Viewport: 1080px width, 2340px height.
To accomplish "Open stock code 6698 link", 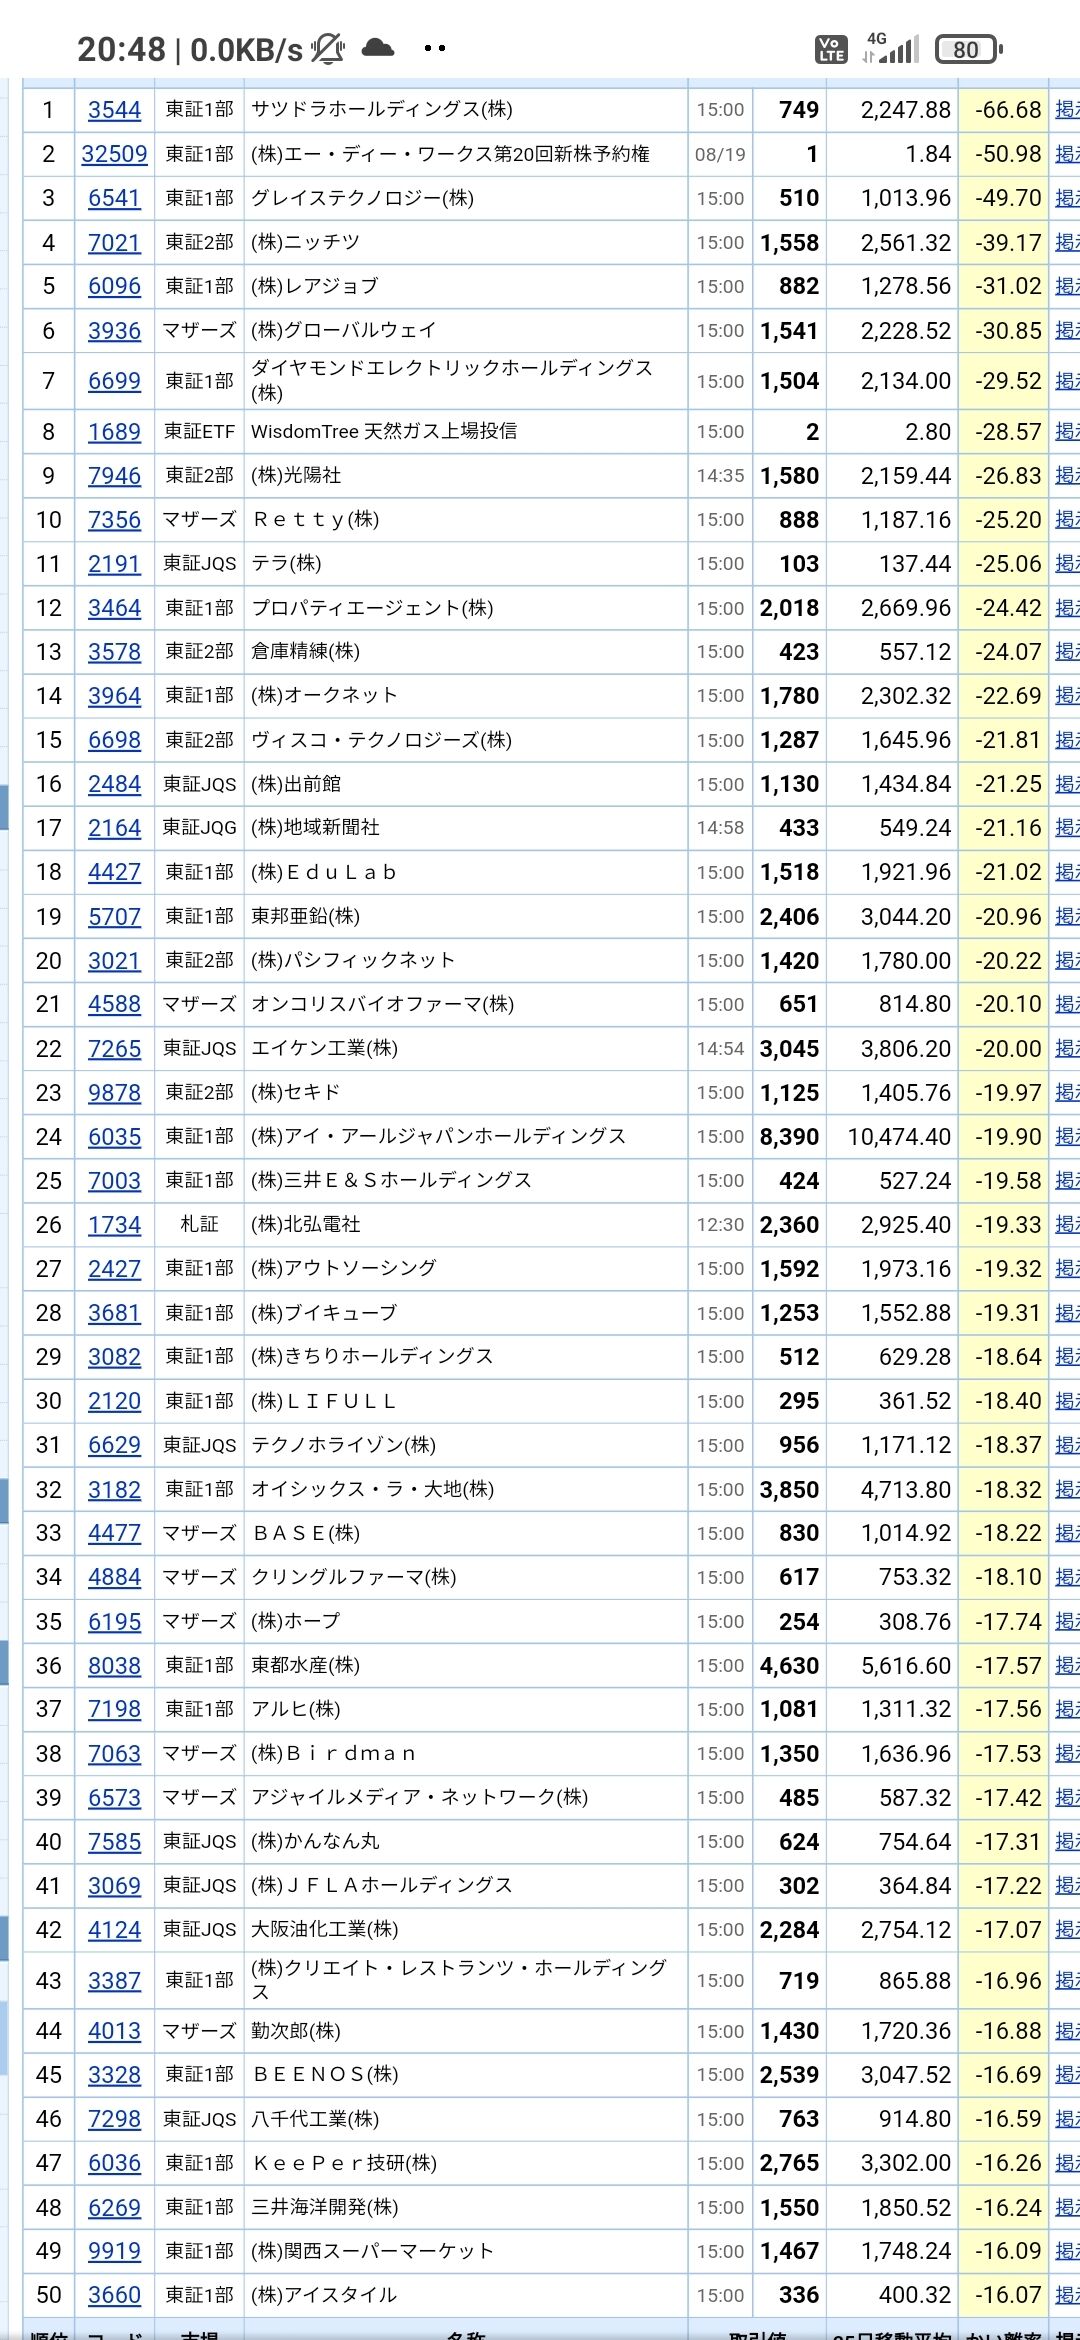I will 114,740.
